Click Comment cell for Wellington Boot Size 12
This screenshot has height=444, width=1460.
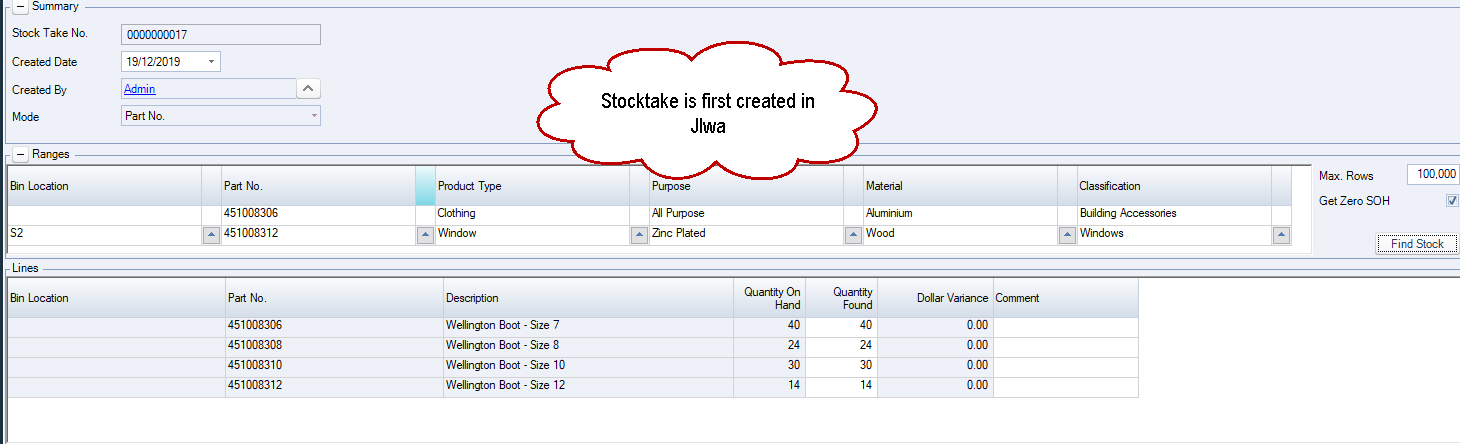[1065, 385]
